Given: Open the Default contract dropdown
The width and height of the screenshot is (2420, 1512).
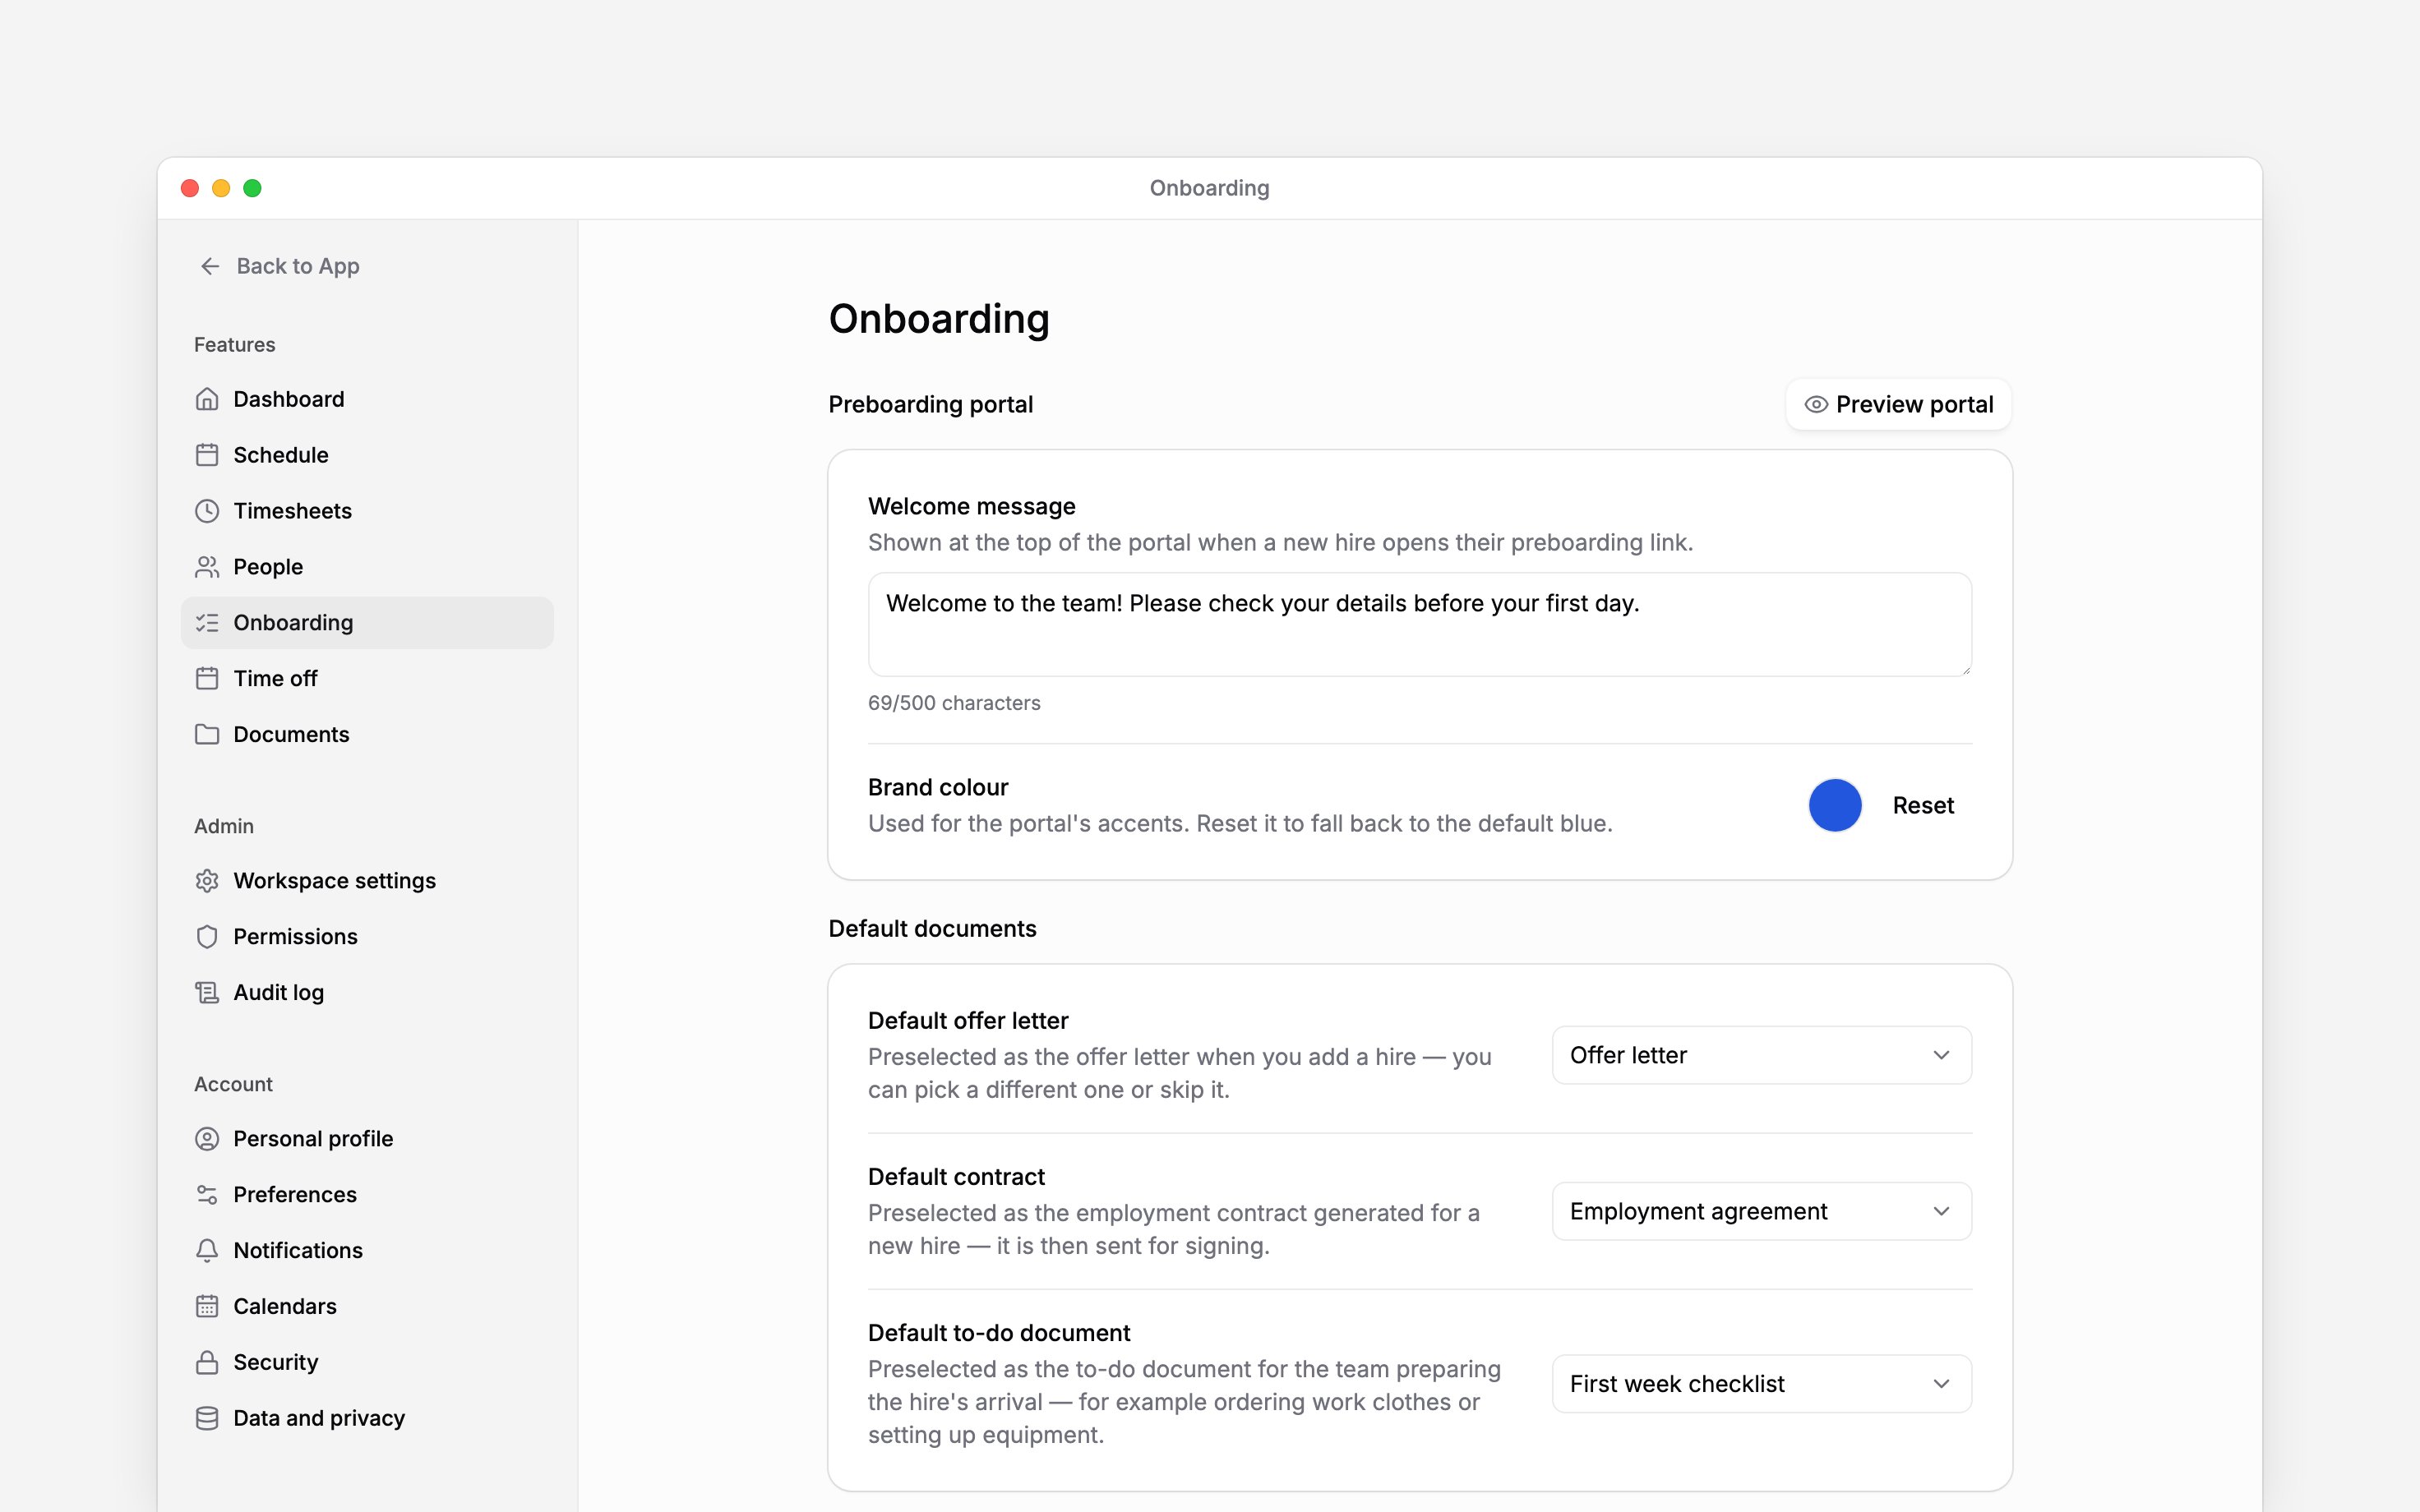Looking at the screenshot, I should [1761, 1211].
